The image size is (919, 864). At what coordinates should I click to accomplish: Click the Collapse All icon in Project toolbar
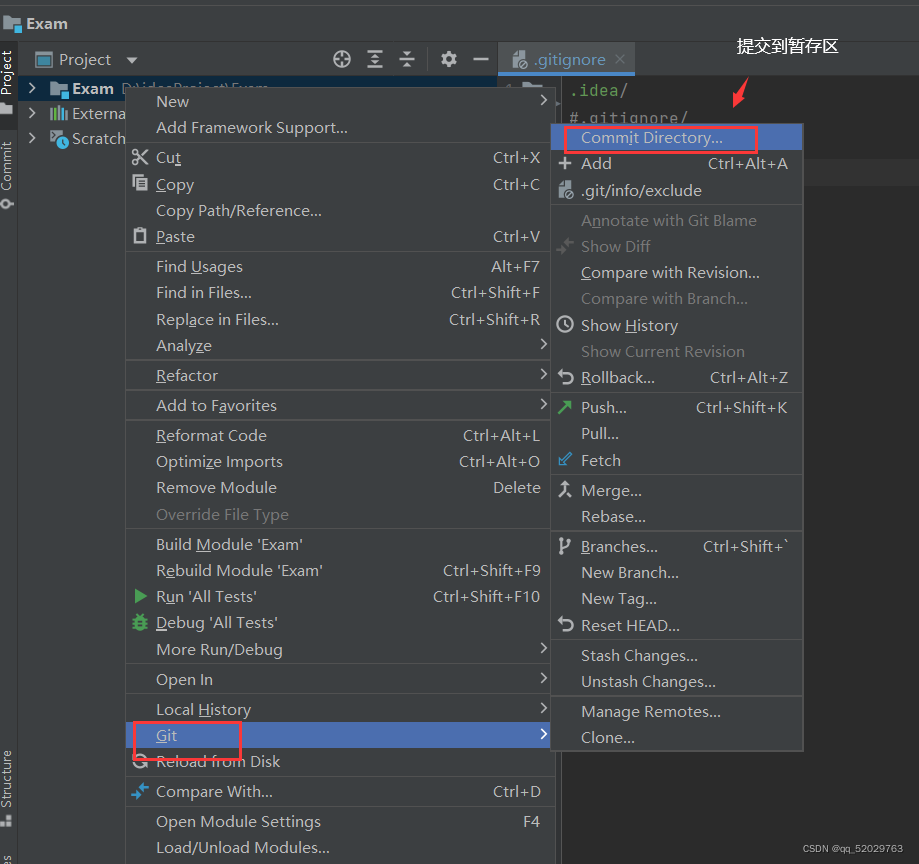pyautogui.click(x=407, y=59)
